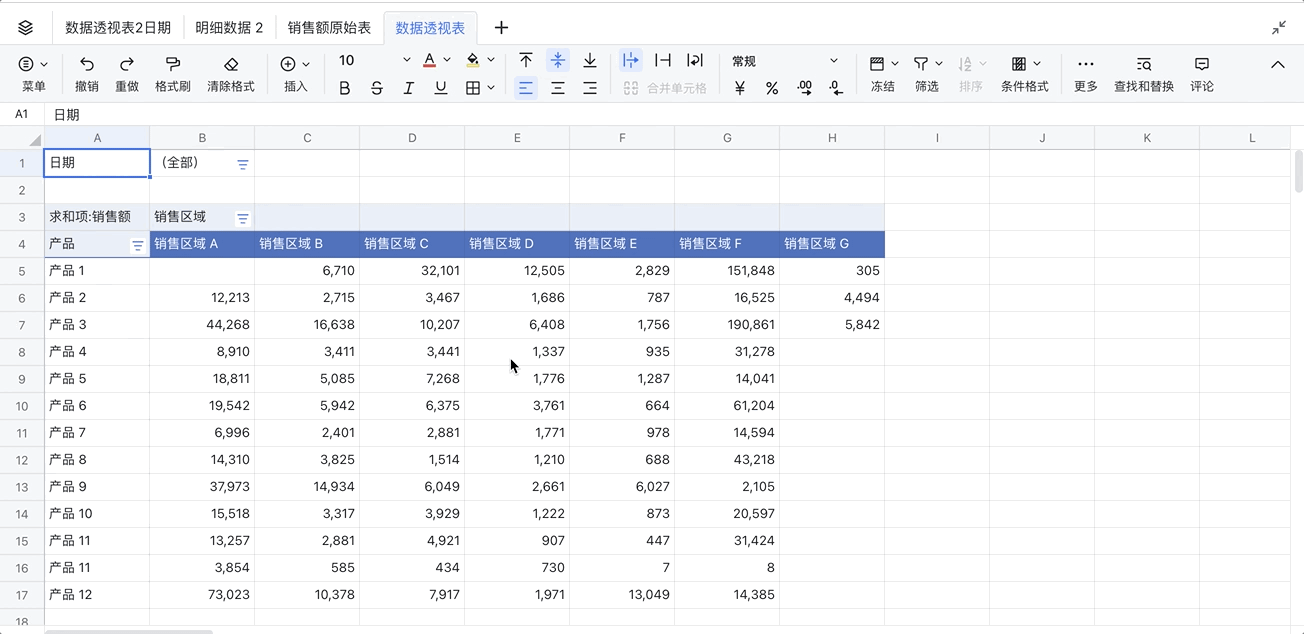Image resolution: width=1304 pixels, height=634 pixels.
Task: Open the 筛选 filter dropdown
Action: (927, 74)
